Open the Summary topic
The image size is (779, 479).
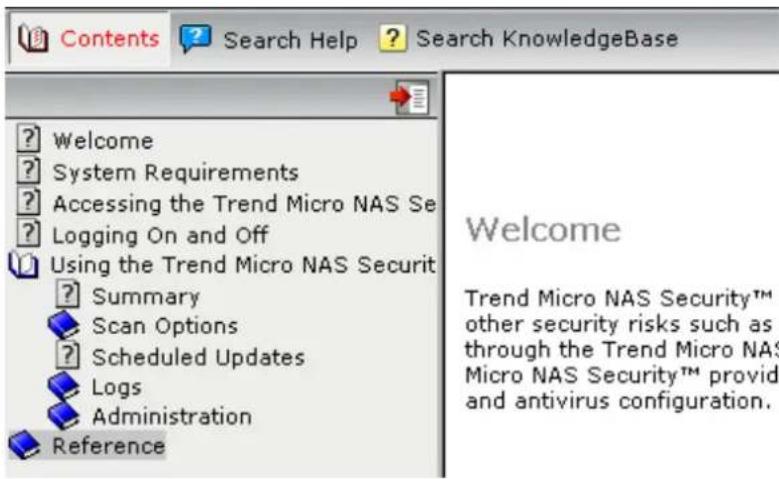(x=146, y=297)
